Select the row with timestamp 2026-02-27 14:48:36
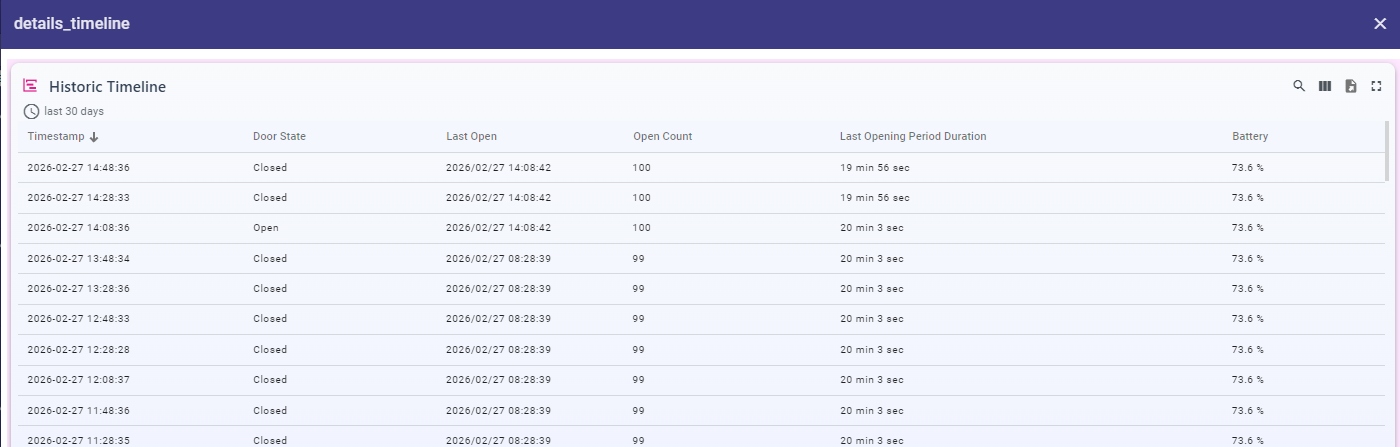This screenshot has height=447, width=1400. 78,167
